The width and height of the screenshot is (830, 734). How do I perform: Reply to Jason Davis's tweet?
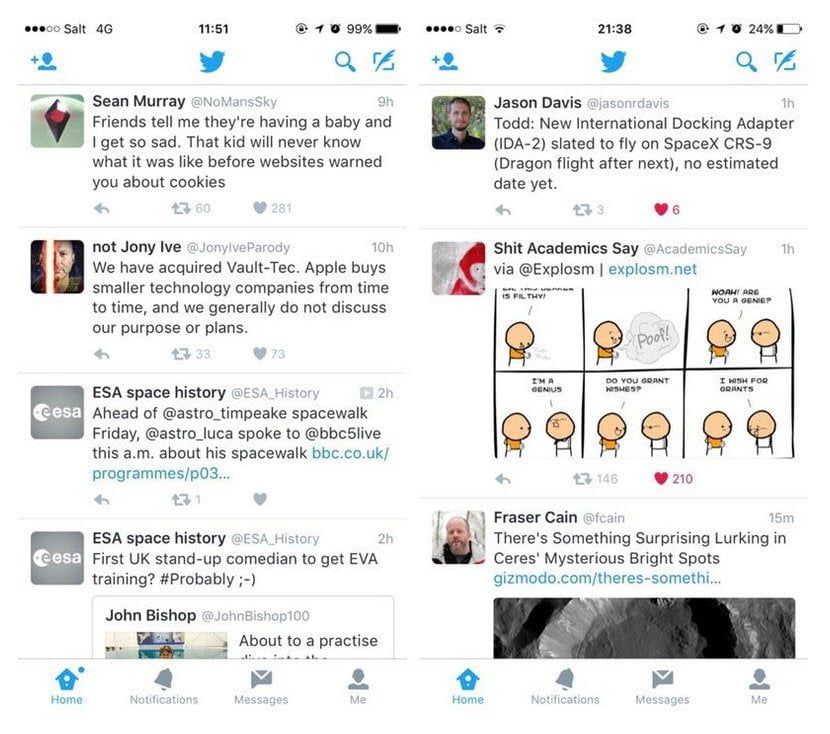click(503, 210)
